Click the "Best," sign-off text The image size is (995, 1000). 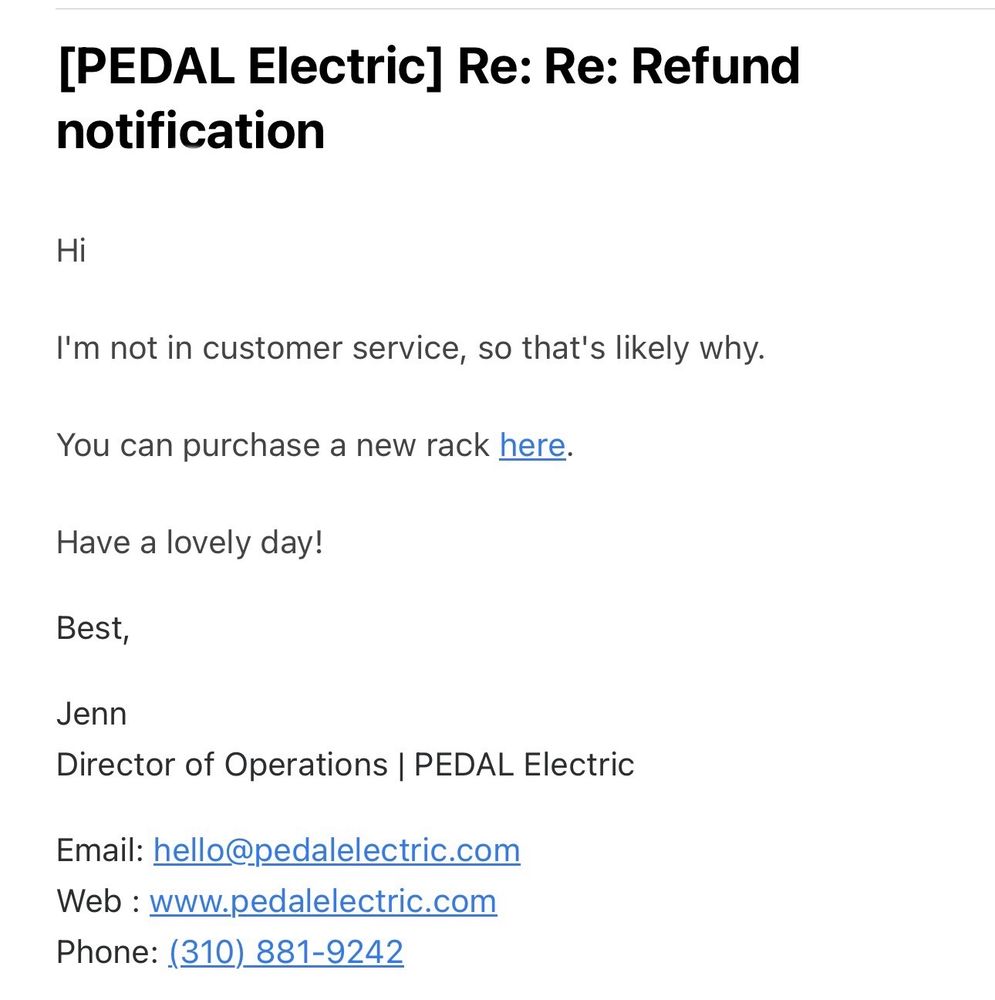[93, 628]
